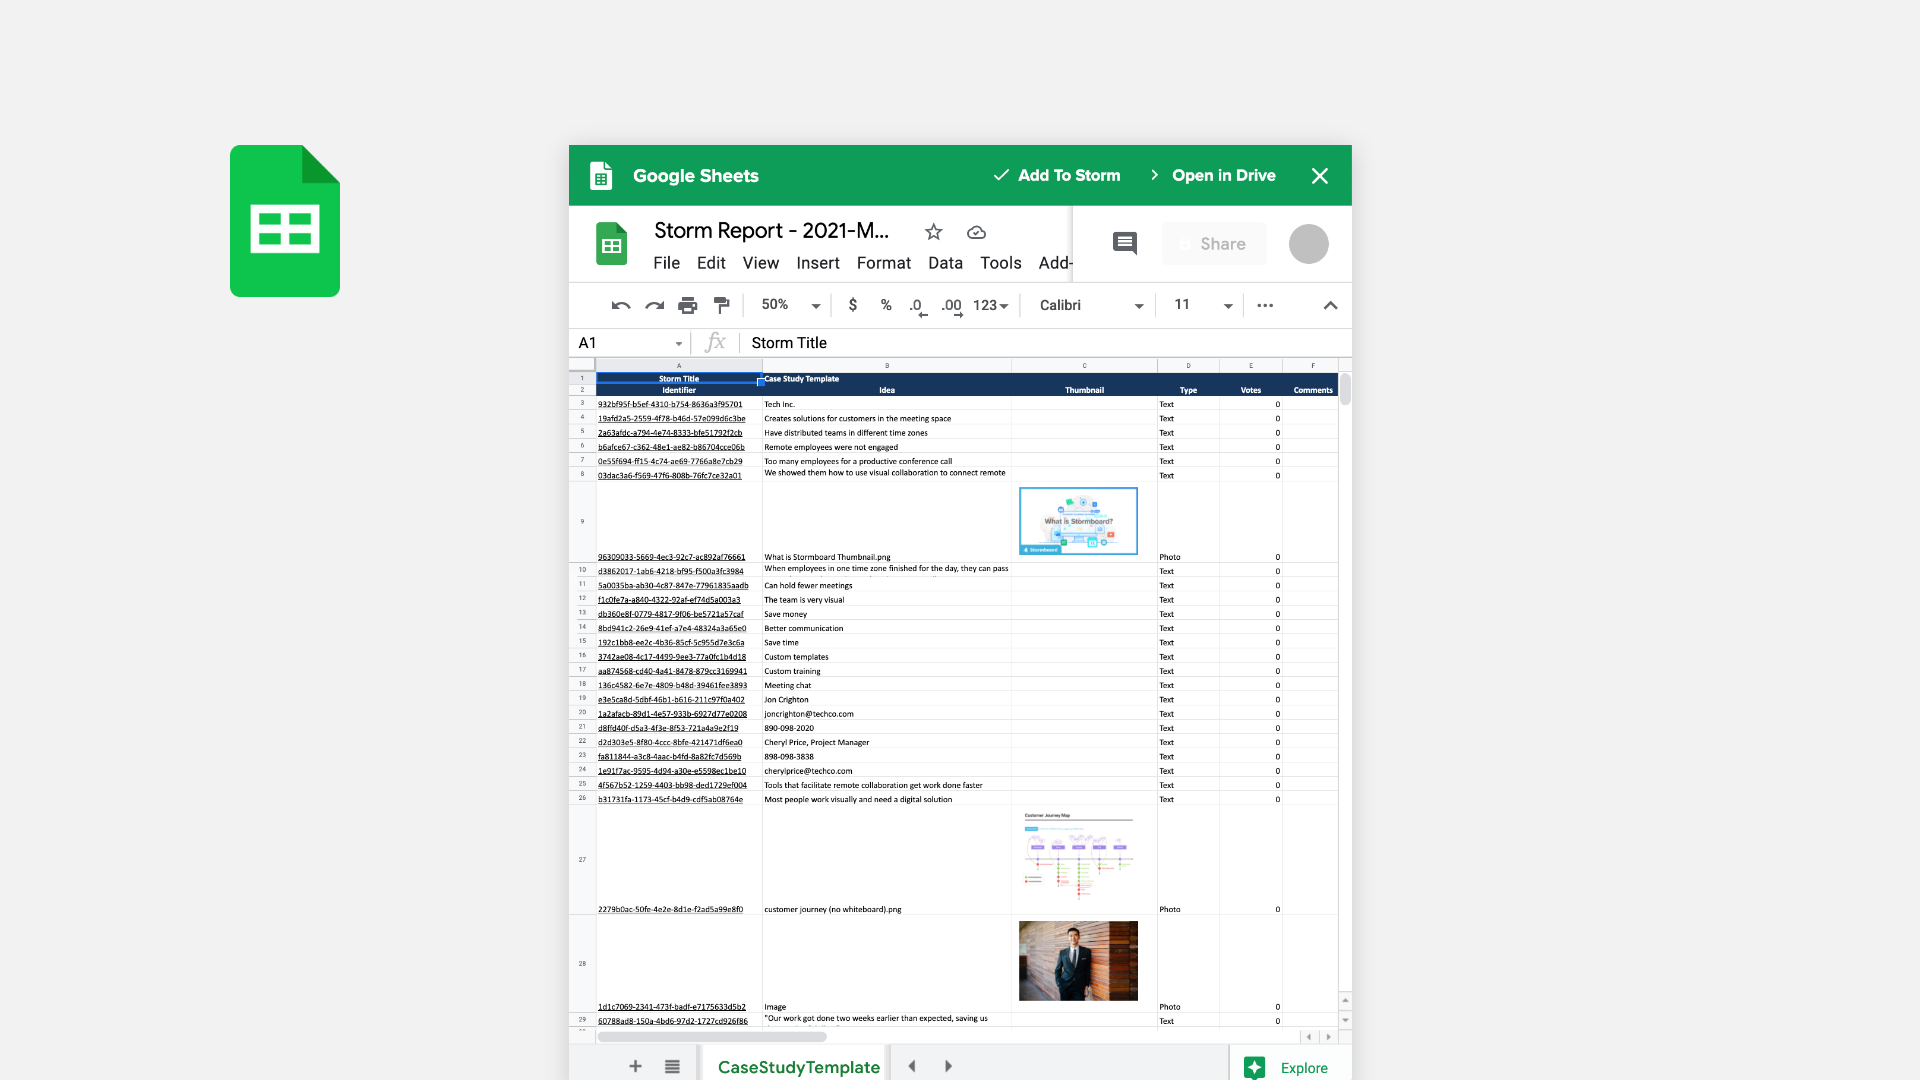Click the Undo arrow in the toolbar
Image resolution: width=1920 pixels, height=1080 pixels.
click(x=621, y=306)
